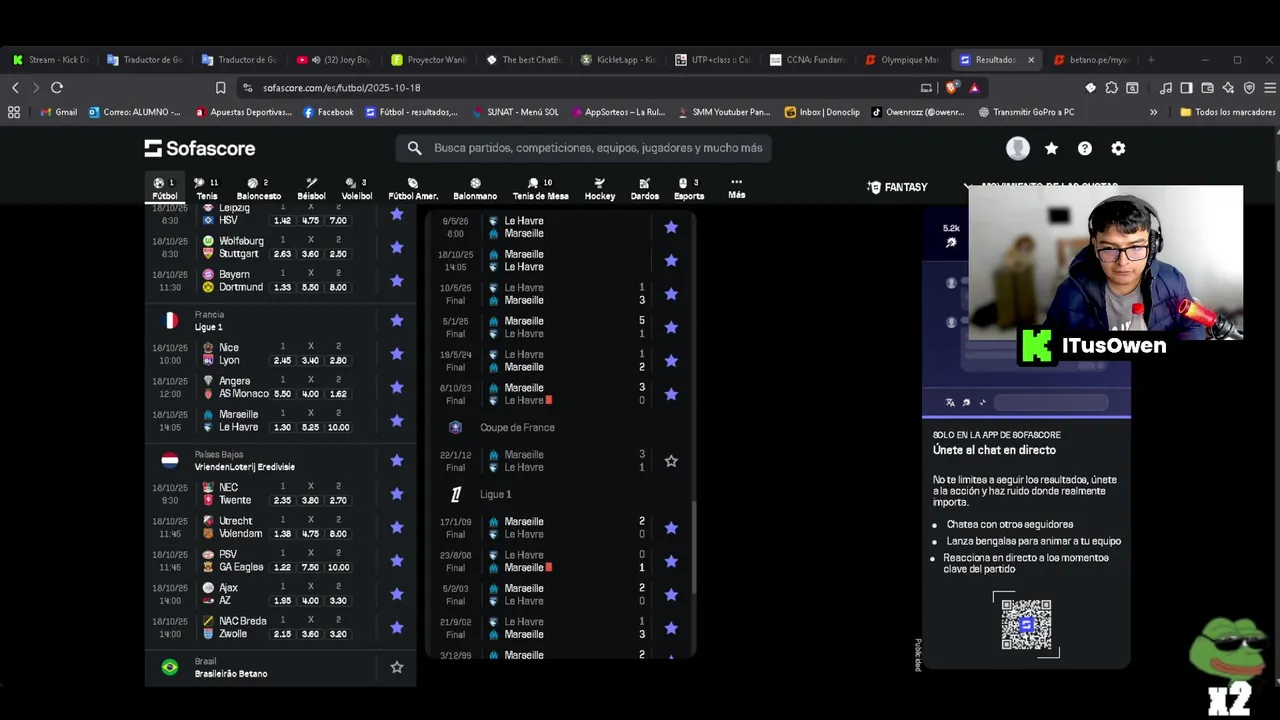Select the Balonmano sport tab
The height and width of the screenshot is (720, 1280).
pyautogui.click(x=475, y=189)
